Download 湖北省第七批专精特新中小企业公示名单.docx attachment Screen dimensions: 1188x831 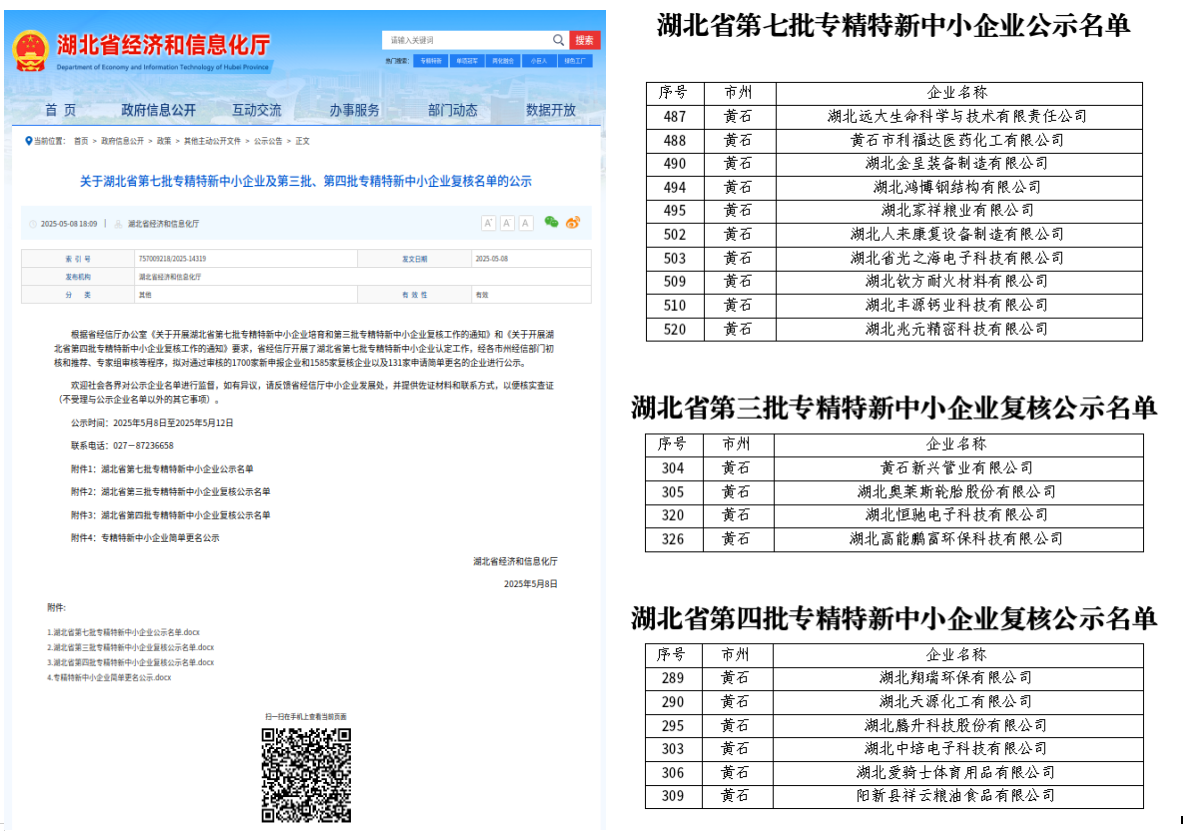pyautogui.click(x=126, y=632)
